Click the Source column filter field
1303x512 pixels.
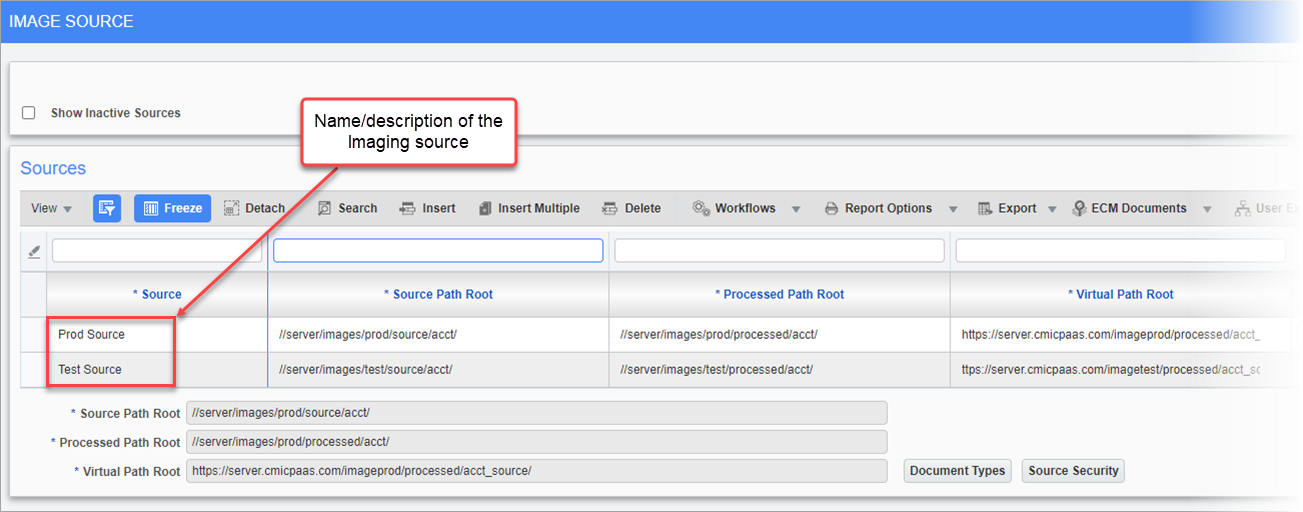click(157, 250)
